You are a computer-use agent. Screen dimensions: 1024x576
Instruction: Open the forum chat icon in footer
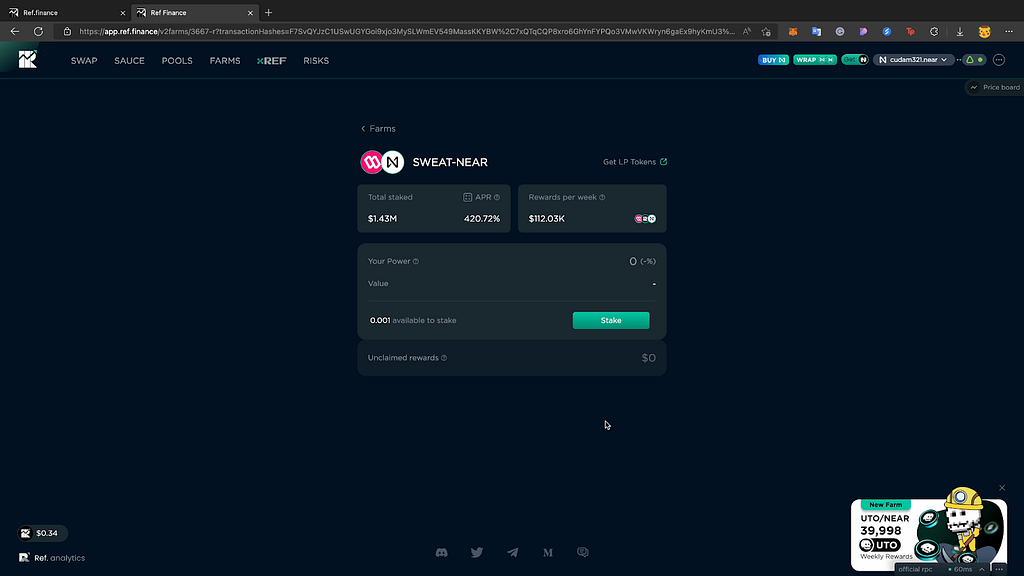[x=583, y=552]
